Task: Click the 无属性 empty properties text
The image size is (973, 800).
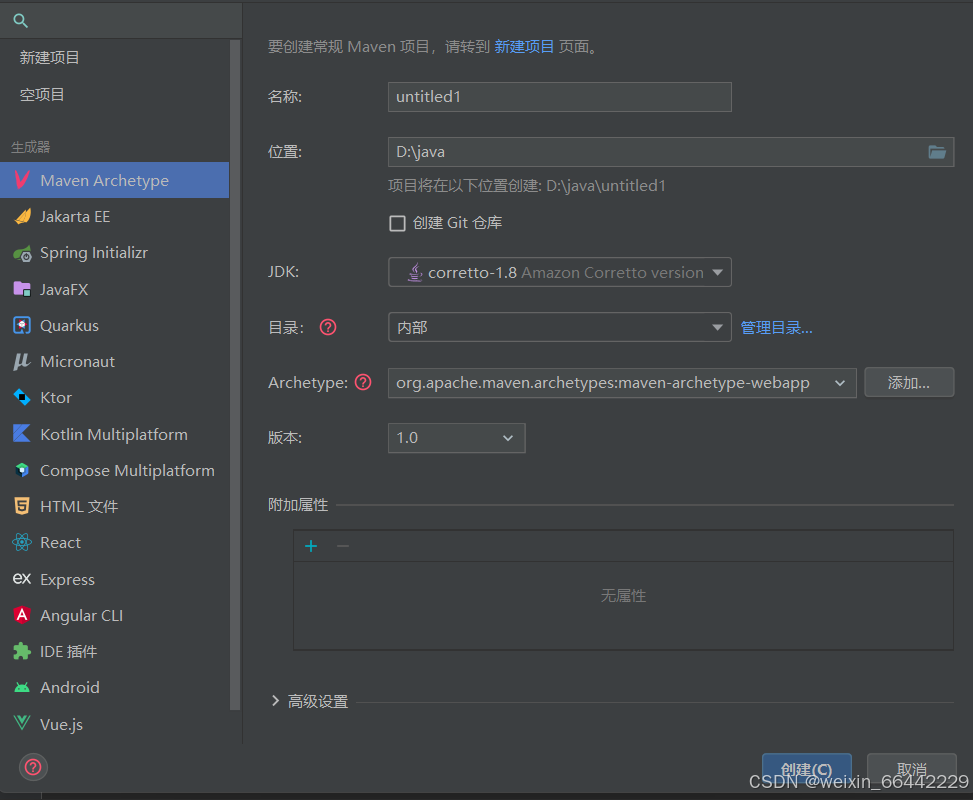Action: click(x=623, y=596)
